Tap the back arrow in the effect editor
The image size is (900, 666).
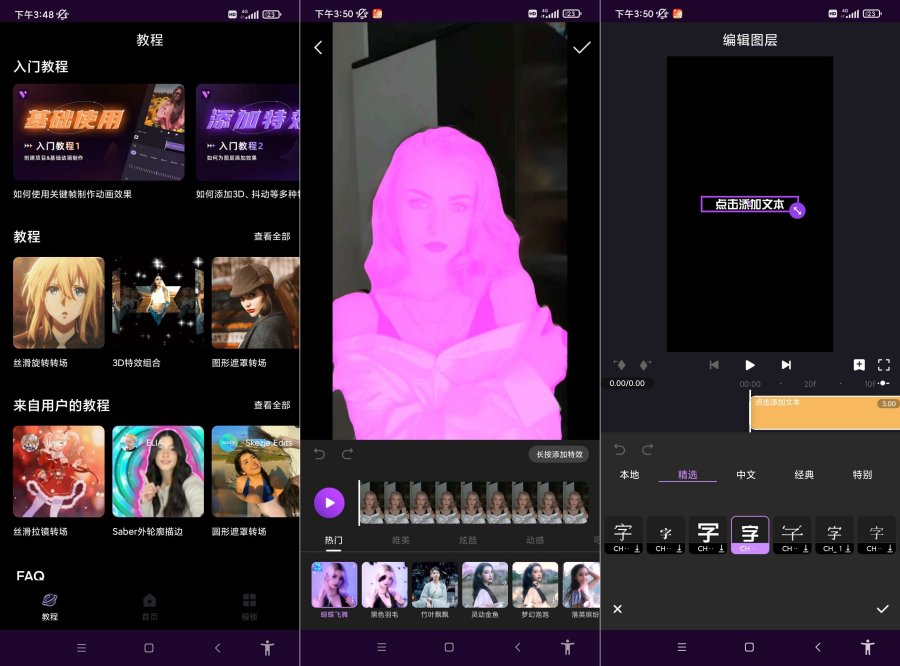(x=318, y=48)
